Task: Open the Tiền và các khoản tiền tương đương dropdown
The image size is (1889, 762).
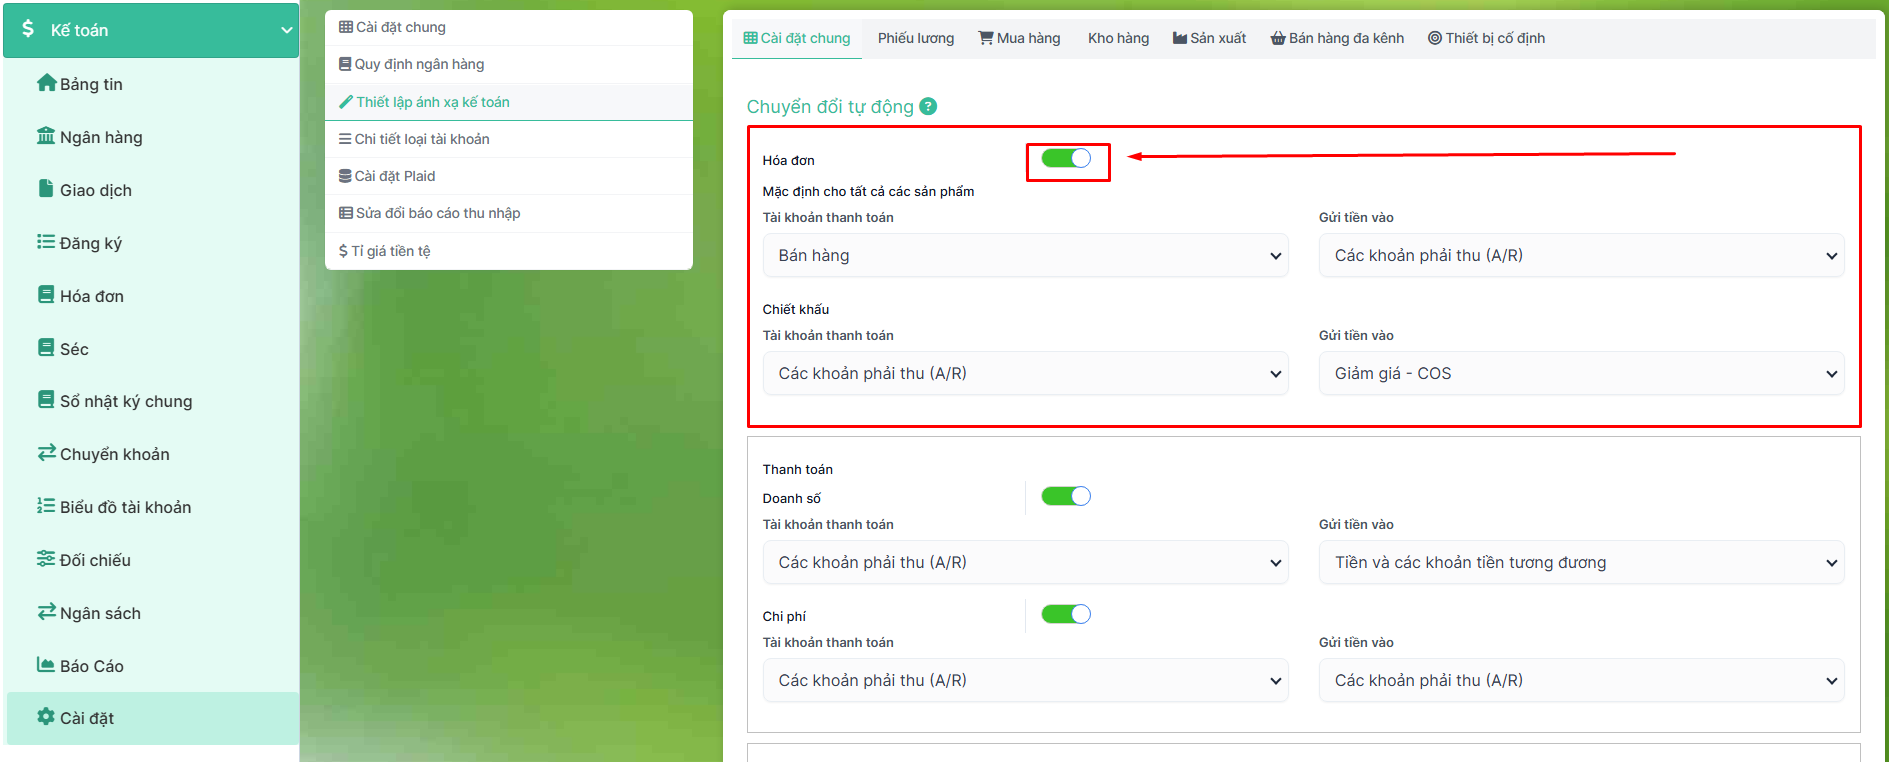Action: (1581, 563)
